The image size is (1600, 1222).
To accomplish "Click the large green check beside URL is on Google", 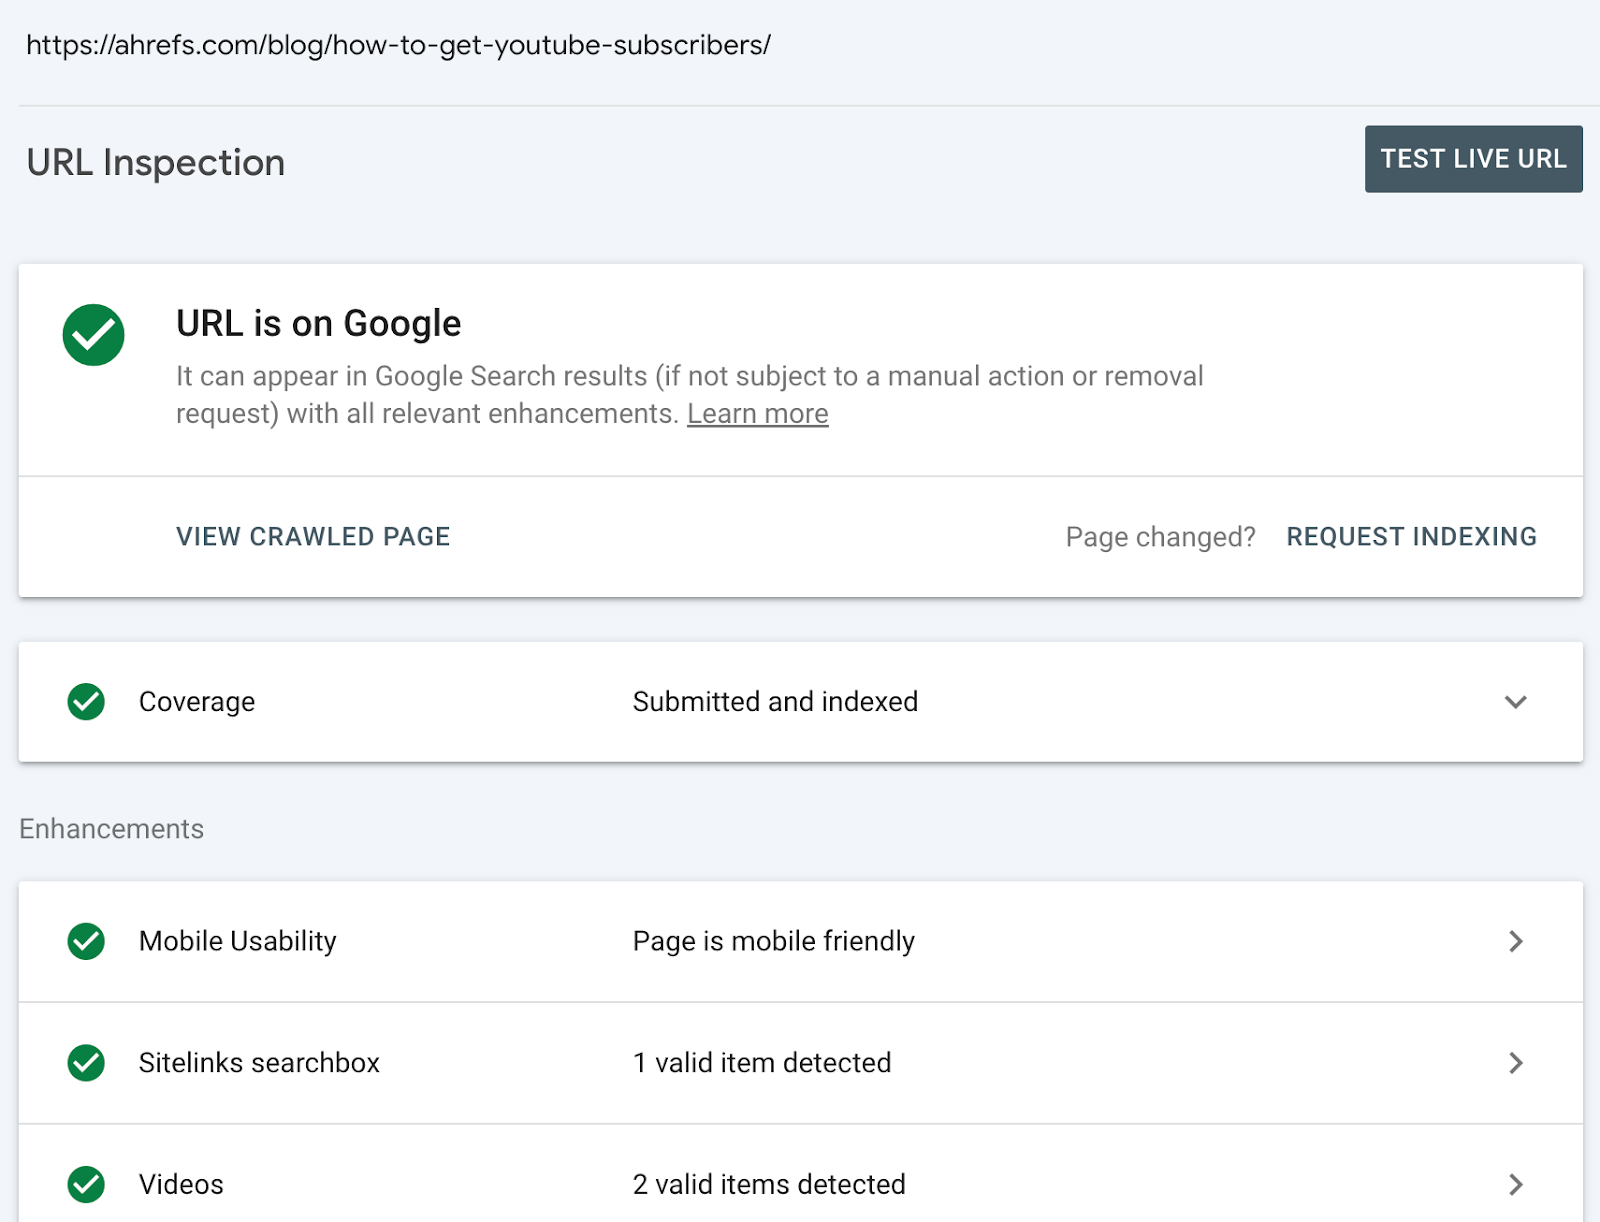I will 94,335.
